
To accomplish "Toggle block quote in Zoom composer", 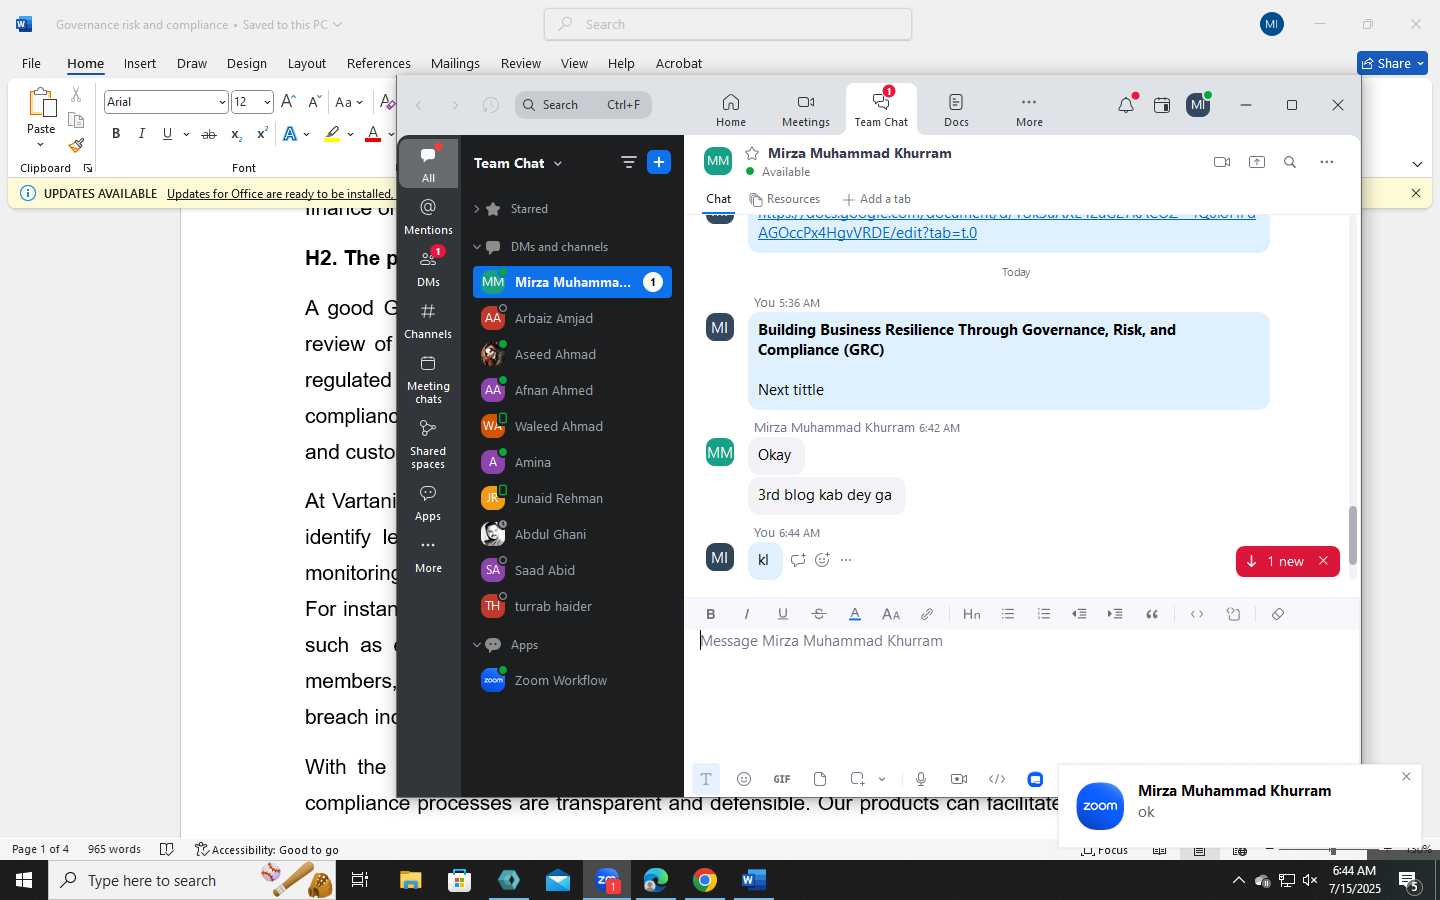I will [x=1151, y=614].
